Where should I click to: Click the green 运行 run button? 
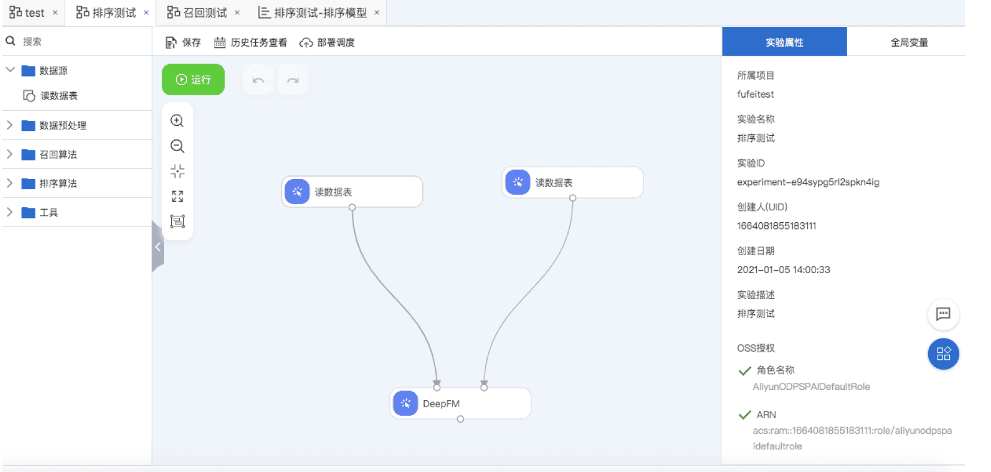point(193,80)
